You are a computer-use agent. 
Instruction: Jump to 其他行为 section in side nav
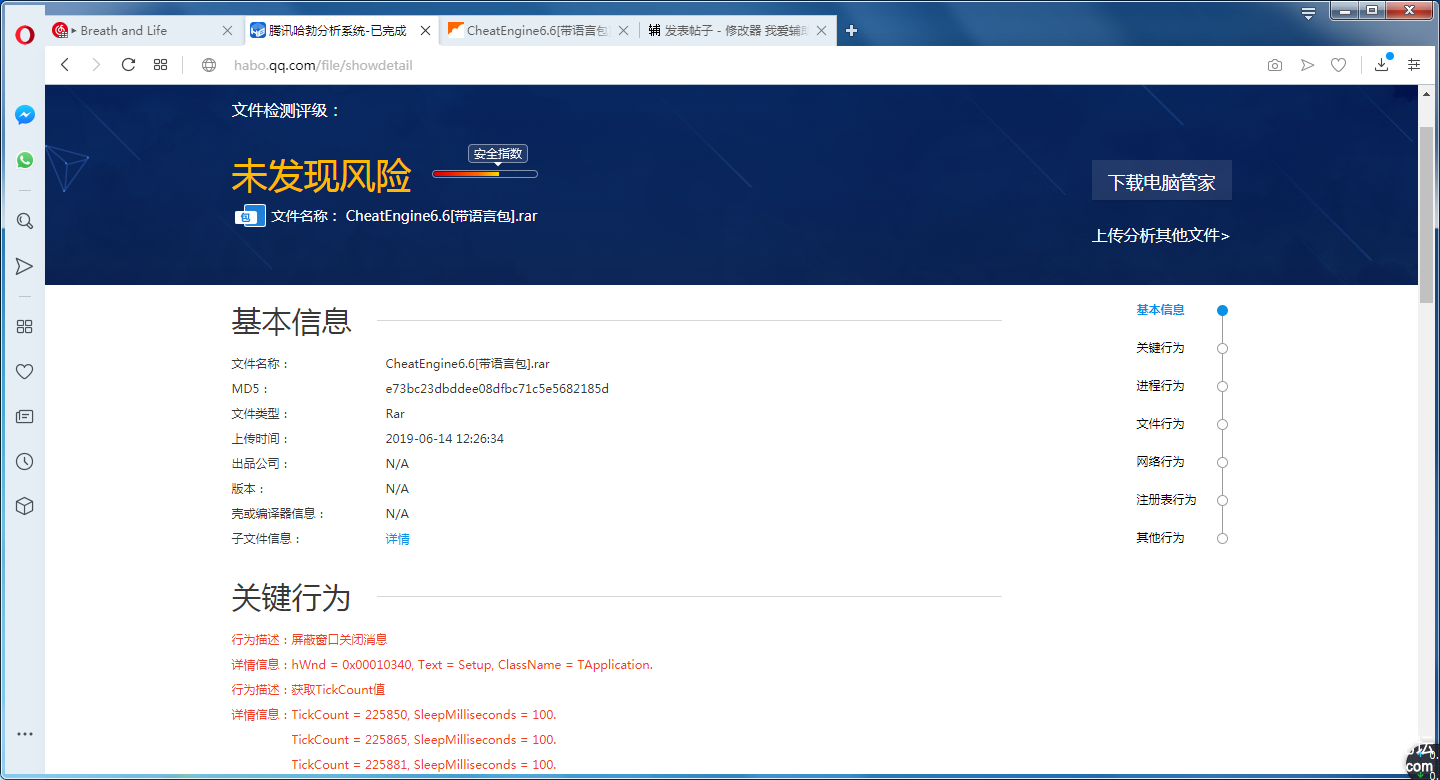click(1160, 538)
